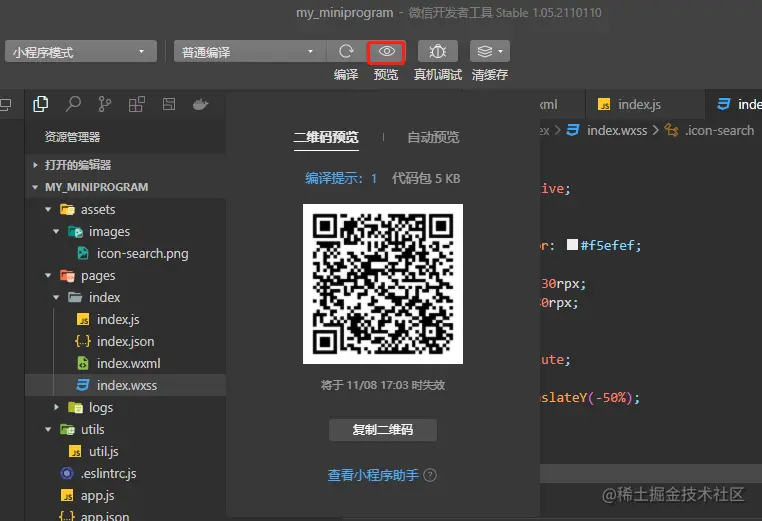Click the 复制二维码 button
The width and height of the screenshot is (762, 521).
(383, 430)
